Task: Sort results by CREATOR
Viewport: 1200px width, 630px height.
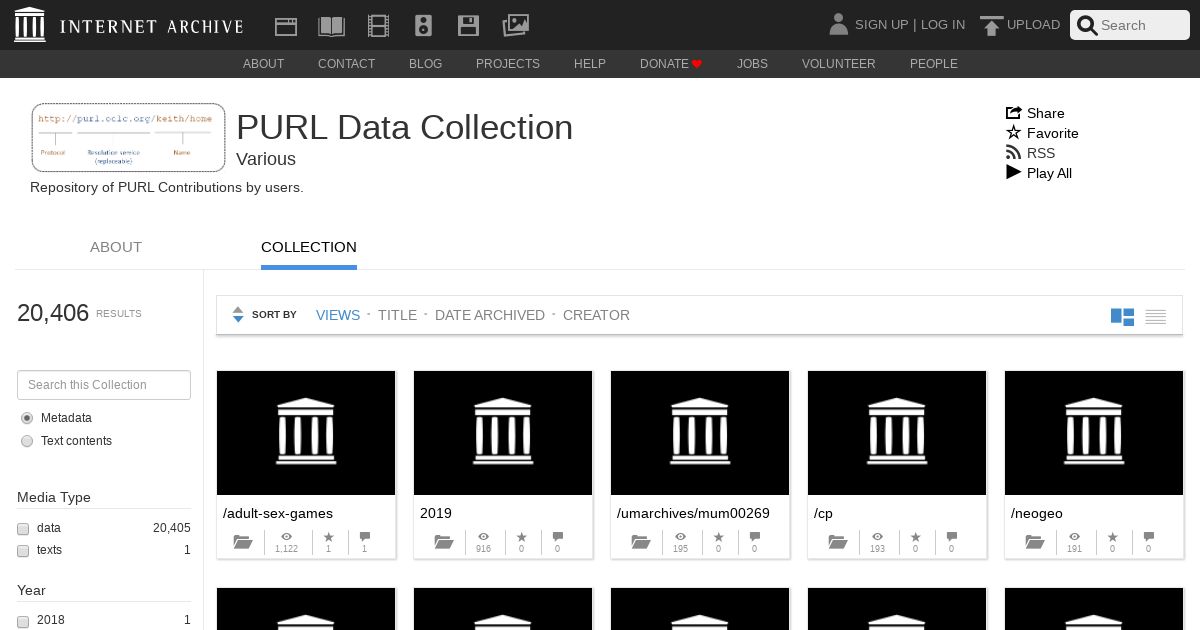Action: pos(596,315)
